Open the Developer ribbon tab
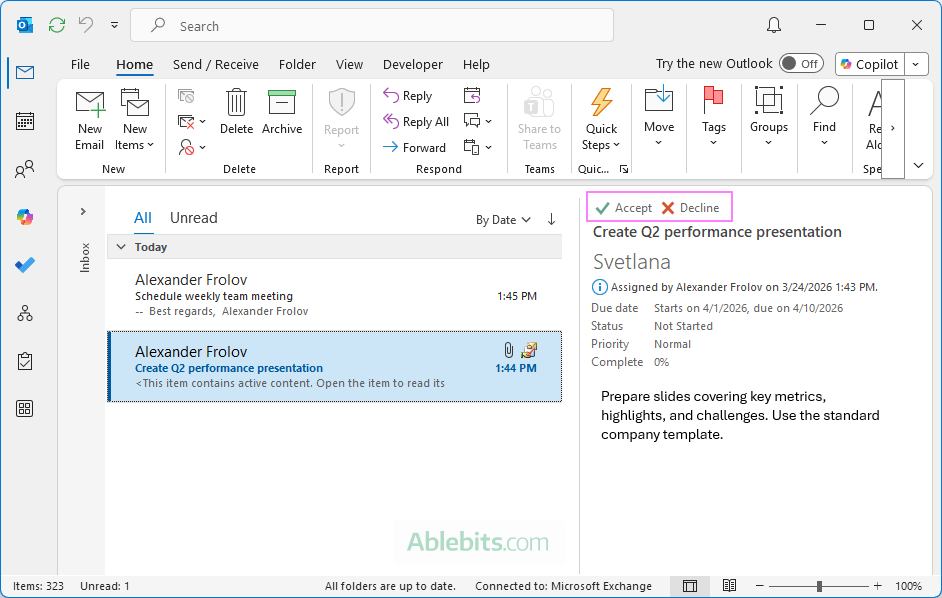Viewport: 942px width, 598px height. pyautogui.click(x=412, y=64)
